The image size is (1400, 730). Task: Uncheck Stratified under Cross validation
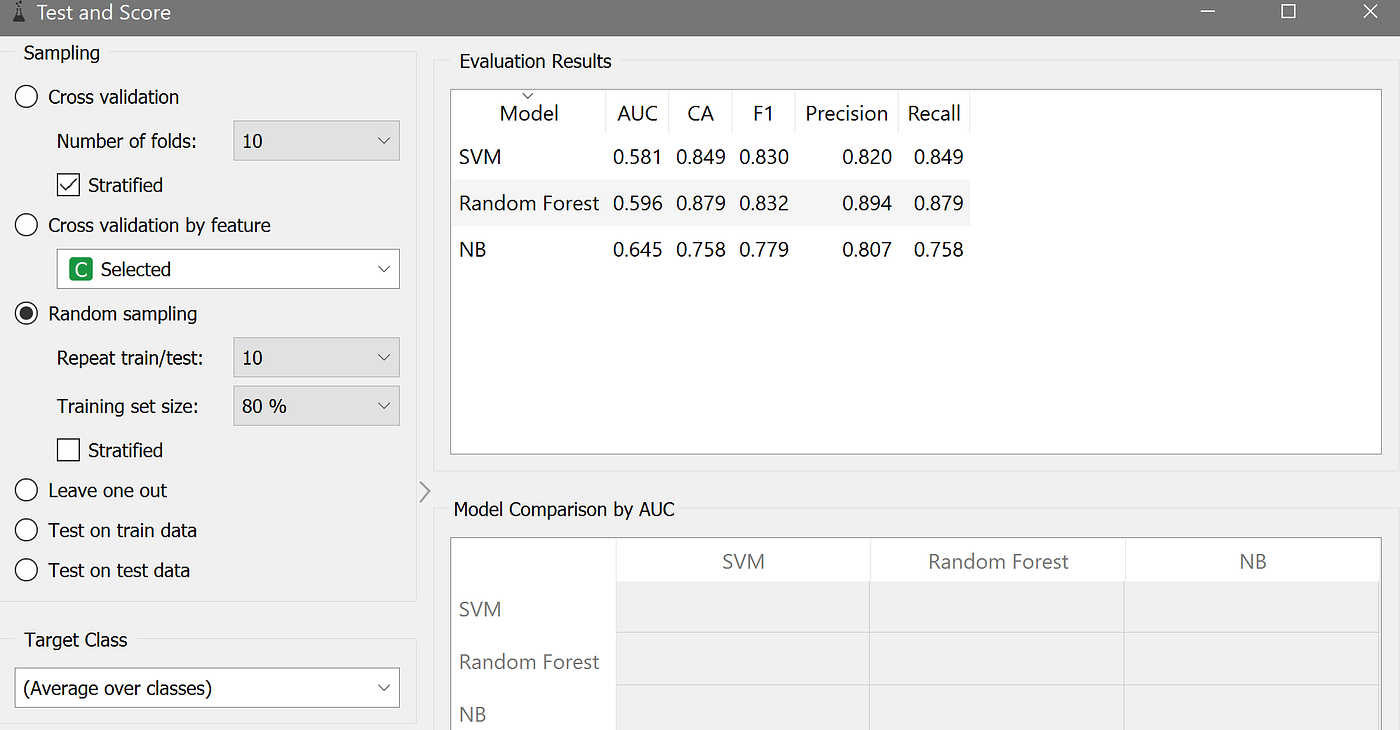click(x=69, y=185)
